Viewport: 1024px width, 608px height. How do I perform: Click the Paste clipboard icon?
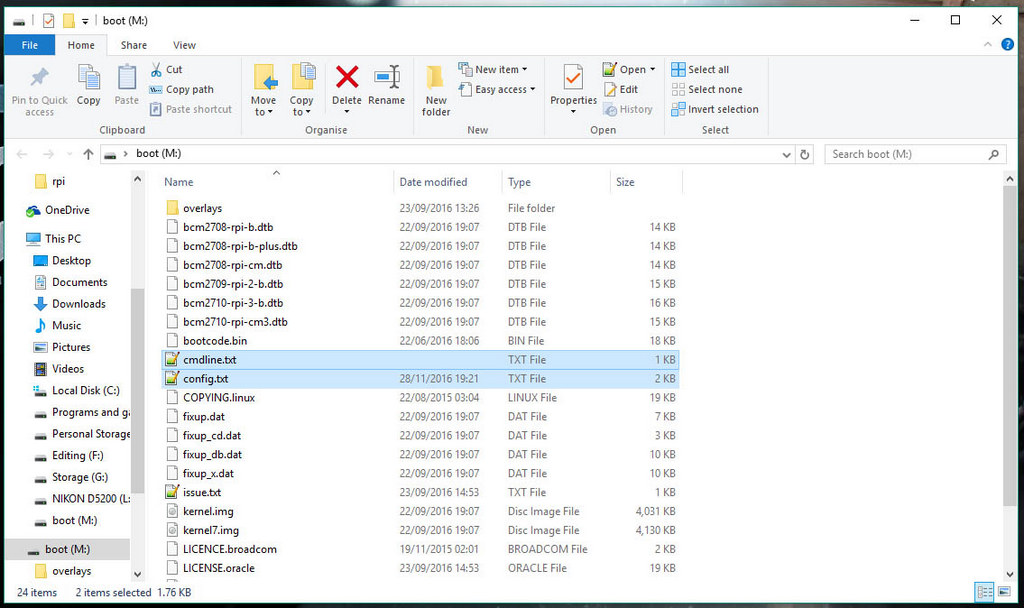click(x=127, y=78)
